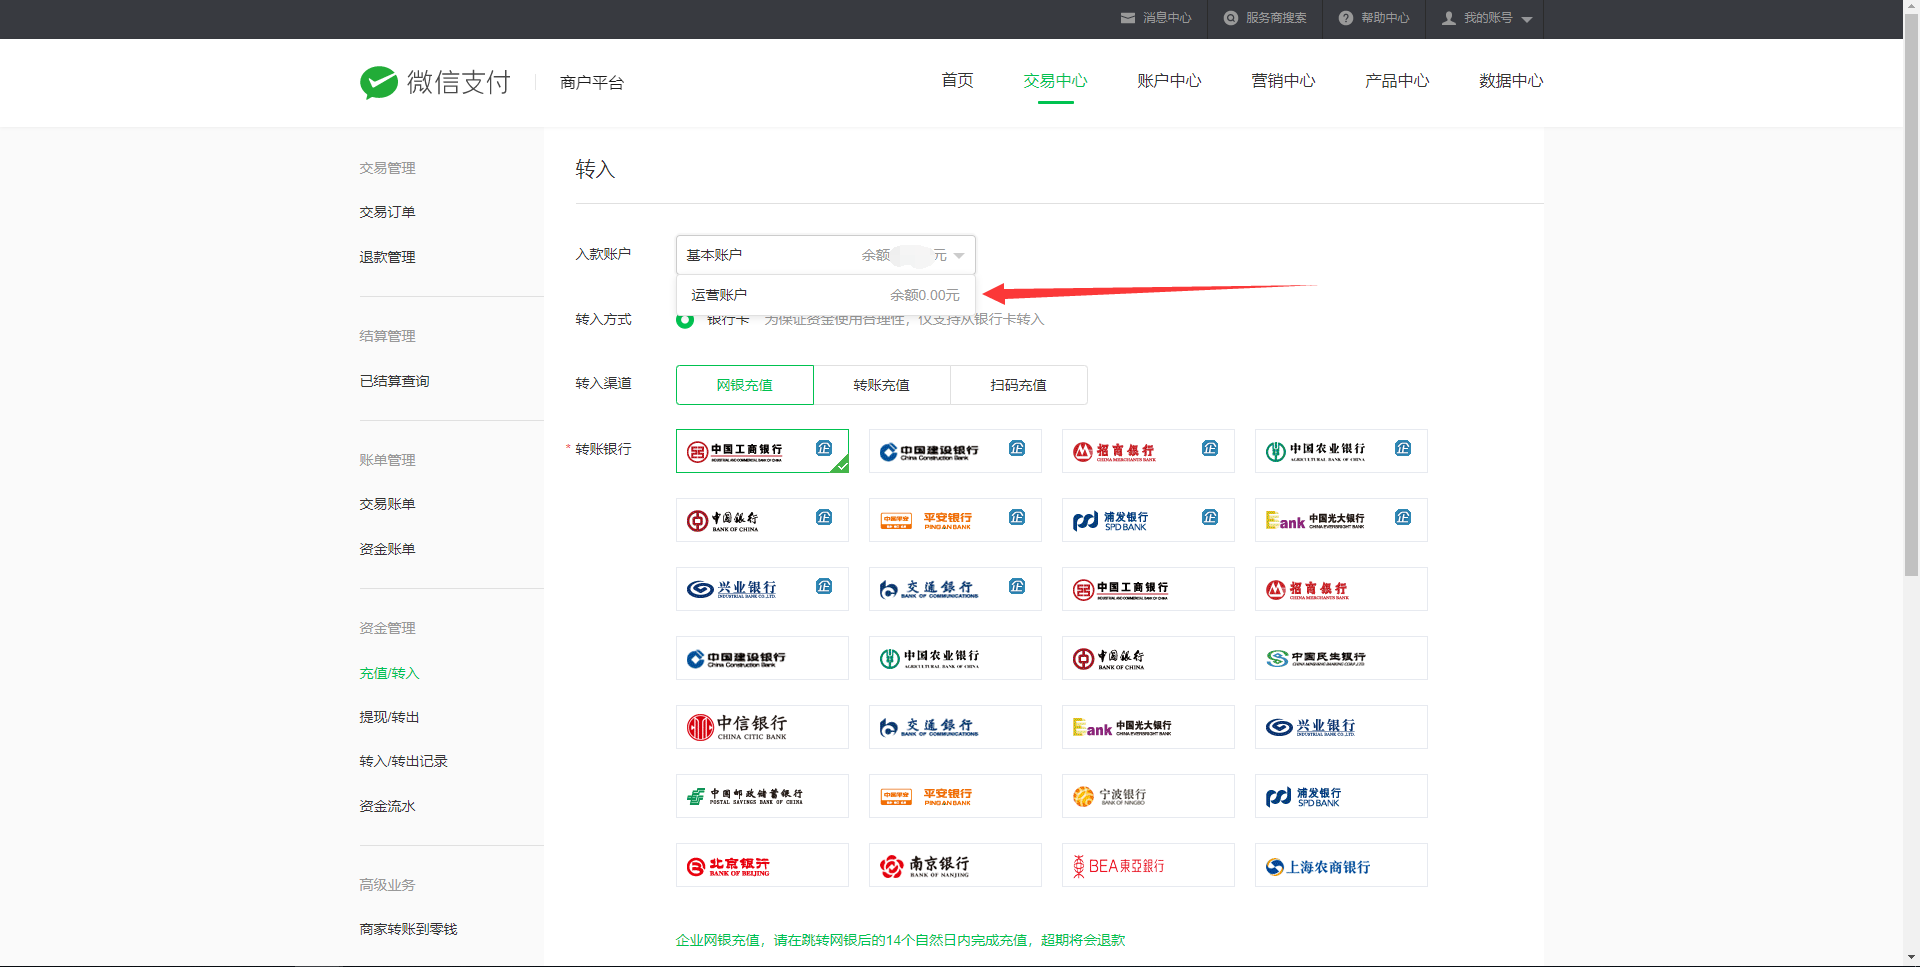The width and height of the screenshot is (1920, 967).
Task: Open 服务商搜索 in top bar
Action: tap(1265, 18)
